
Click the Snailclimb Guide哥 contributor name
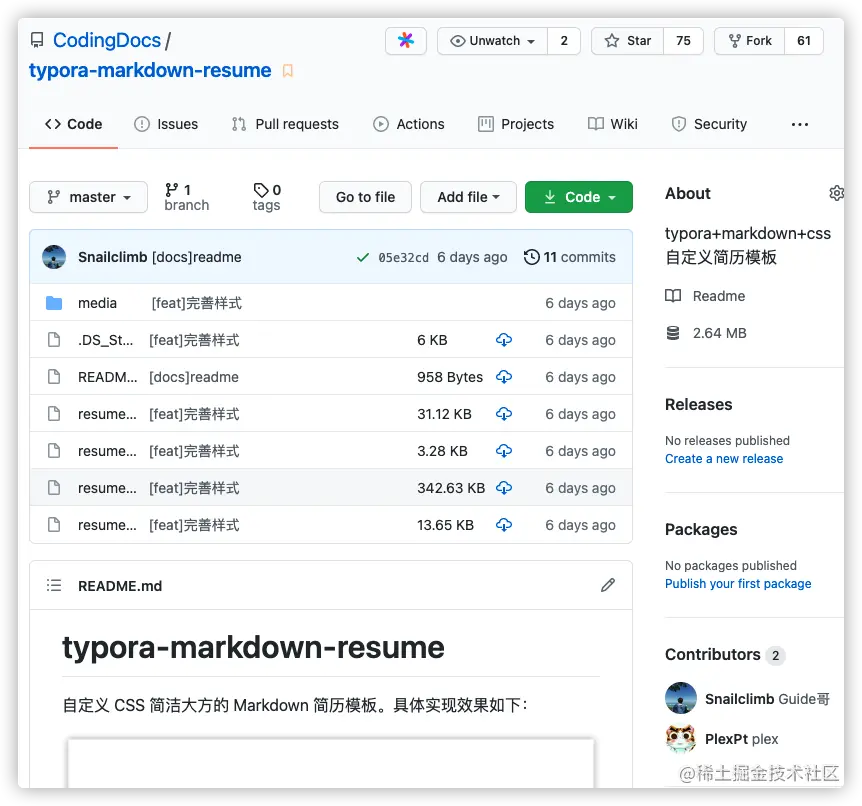pos(767,699)
